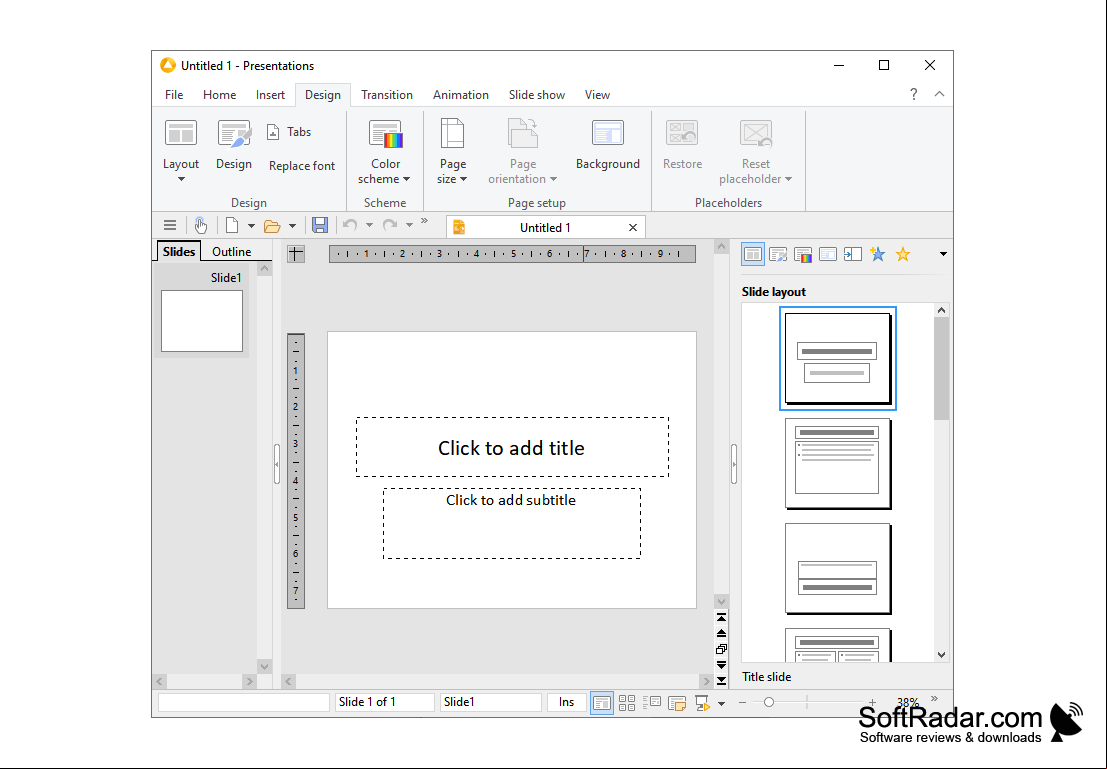Viewport: 1107px width, 769px height.
Task: Open Page size options
Action: 453,152
